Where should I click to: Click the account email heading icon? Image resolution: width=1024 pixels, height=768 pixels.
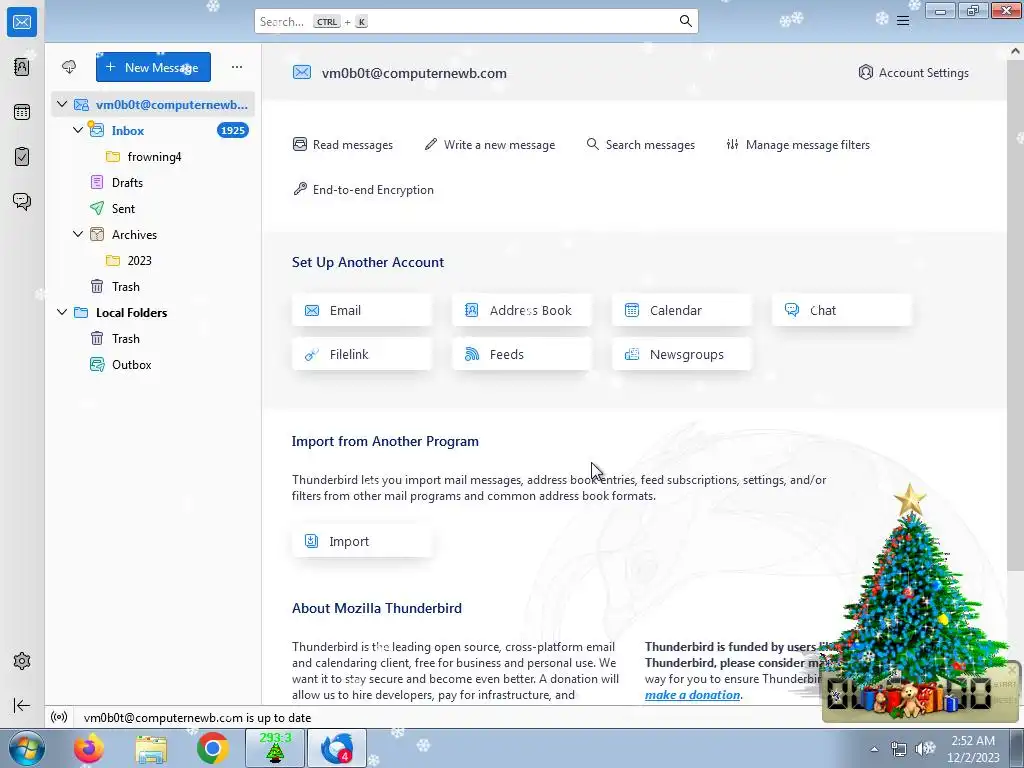point(302,72)
